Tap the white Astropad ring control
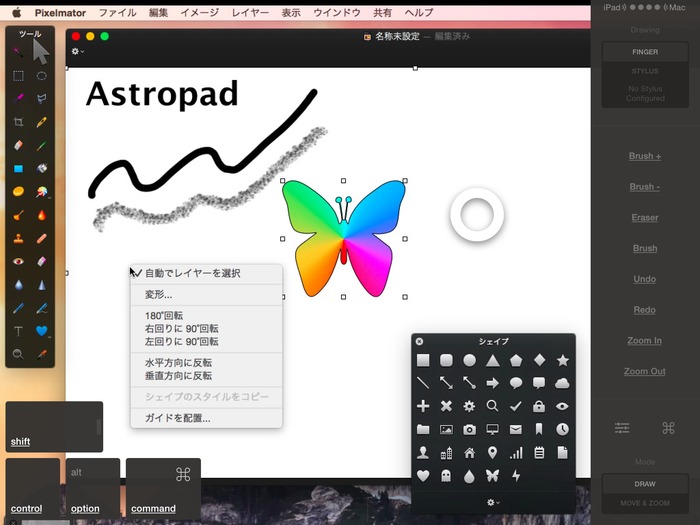Screen dimensions: 700x525 [477, 214]
